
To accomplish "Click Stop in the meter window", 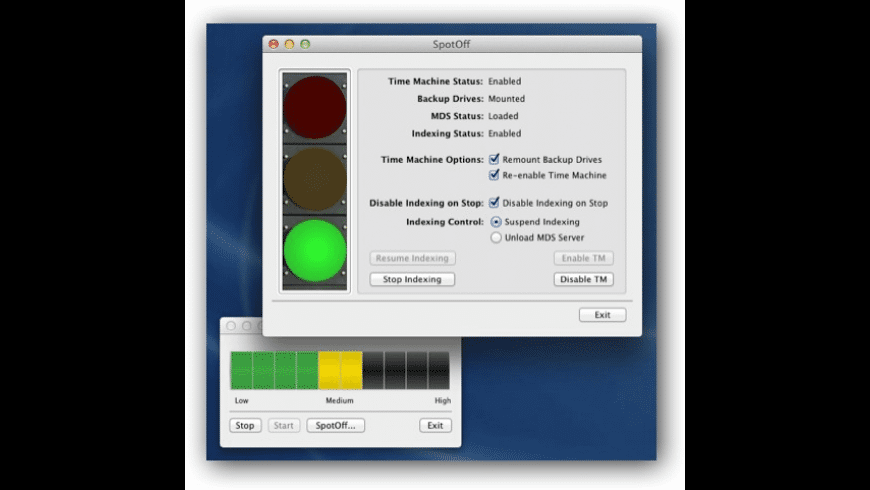I will click(245, 426).
